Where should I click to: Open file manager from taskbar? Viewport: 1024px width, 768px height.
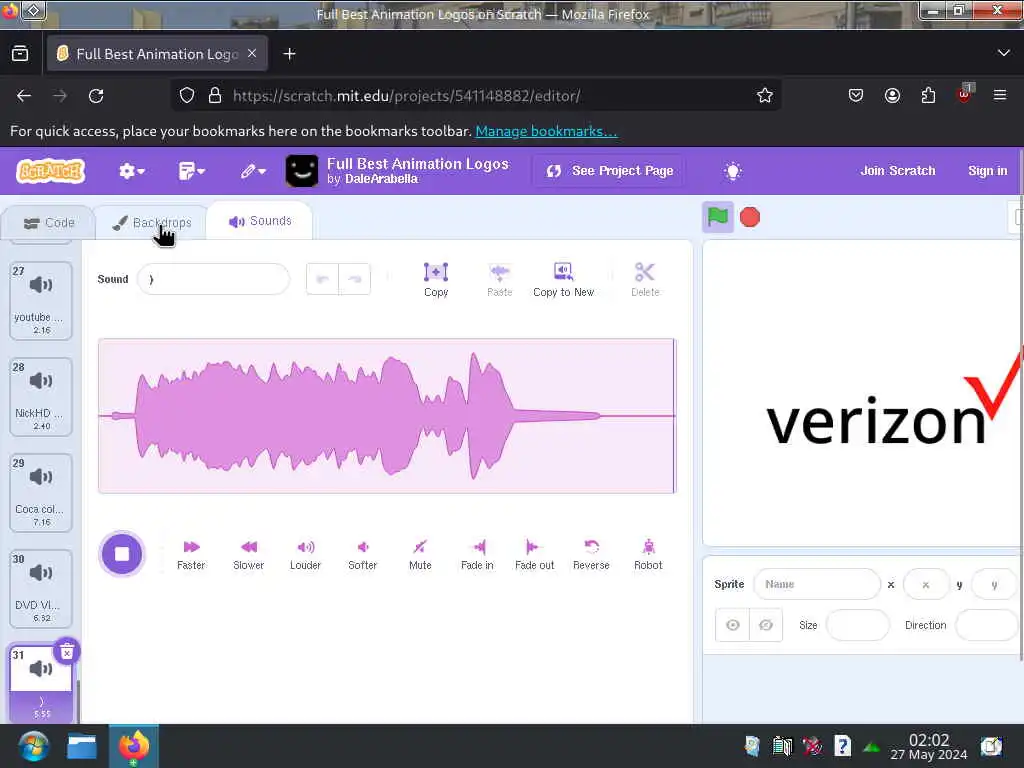(x=82, y=746)
